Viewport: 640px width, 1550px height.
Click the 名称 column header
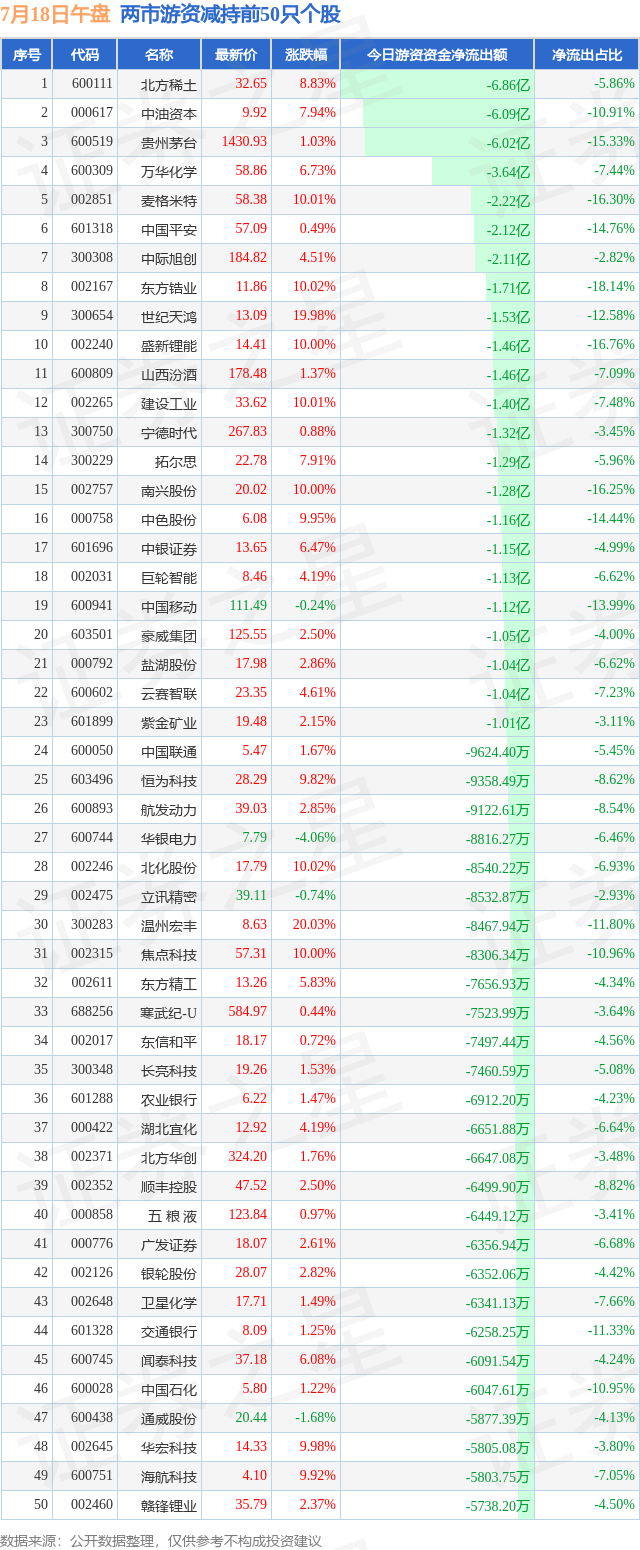pos(158,55)
